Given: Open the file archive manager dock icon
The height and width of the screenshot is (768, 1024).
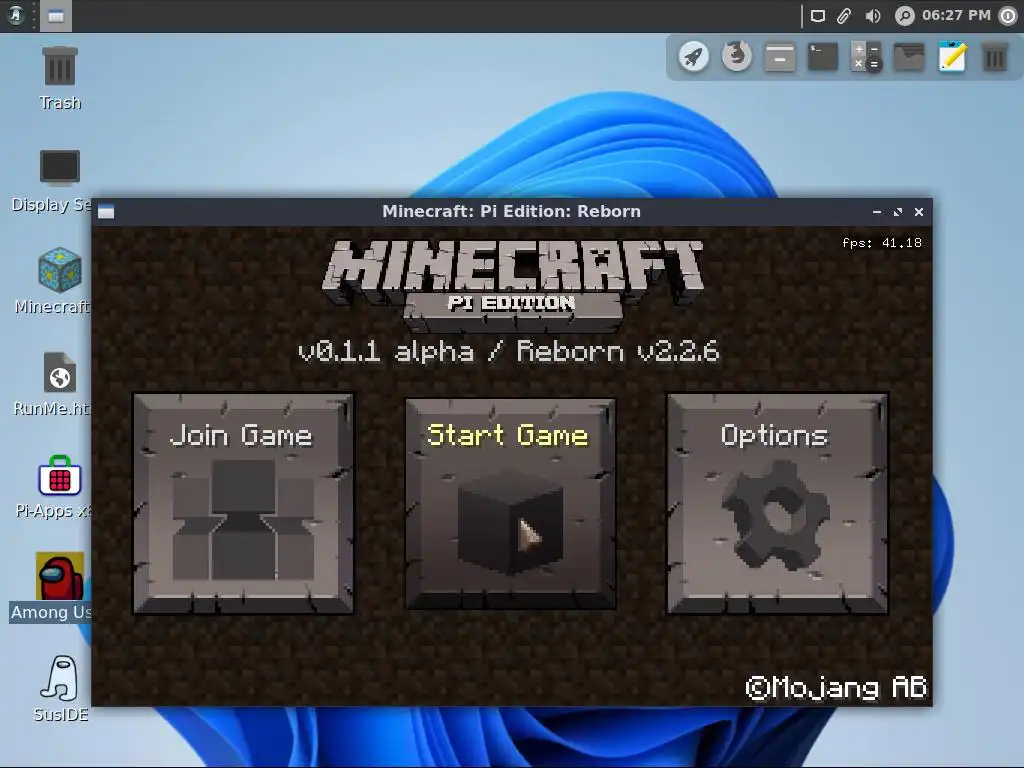Looking at the screenshot, I should point(780,57).
